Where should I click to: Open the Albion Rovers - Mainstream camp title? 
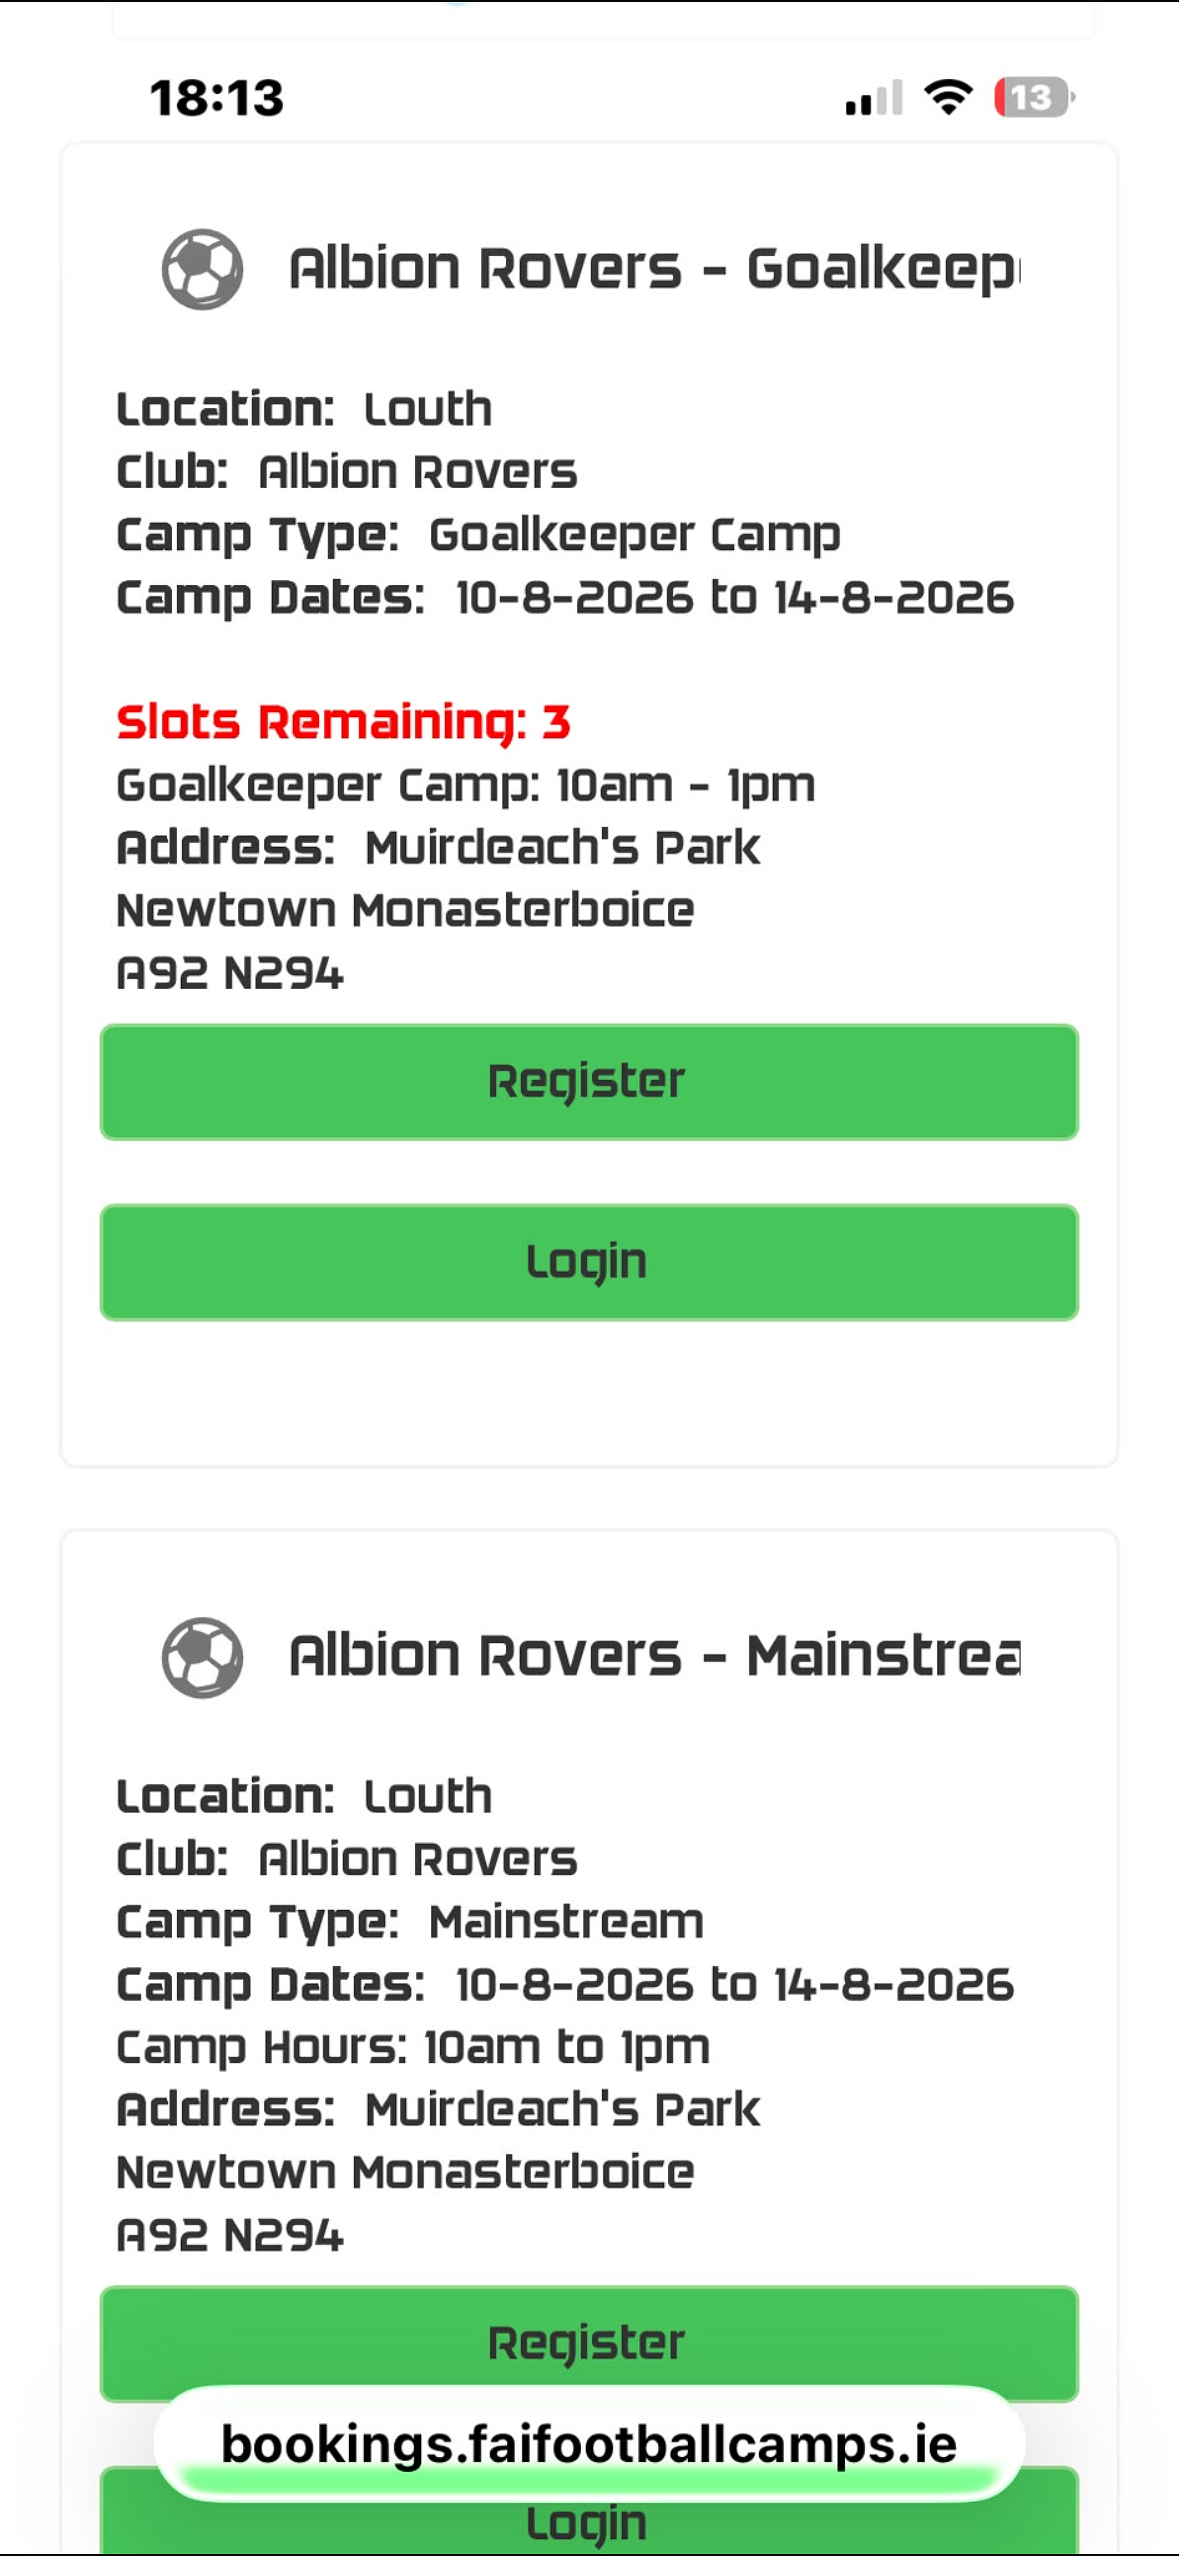[x=655, y=1656]
